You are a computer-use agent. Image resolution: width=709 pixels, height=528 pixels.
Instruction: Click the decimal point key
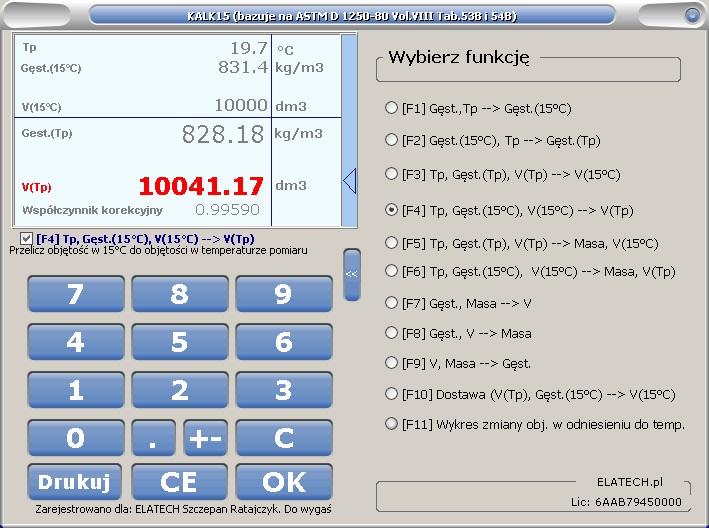[x=154, y=438]
